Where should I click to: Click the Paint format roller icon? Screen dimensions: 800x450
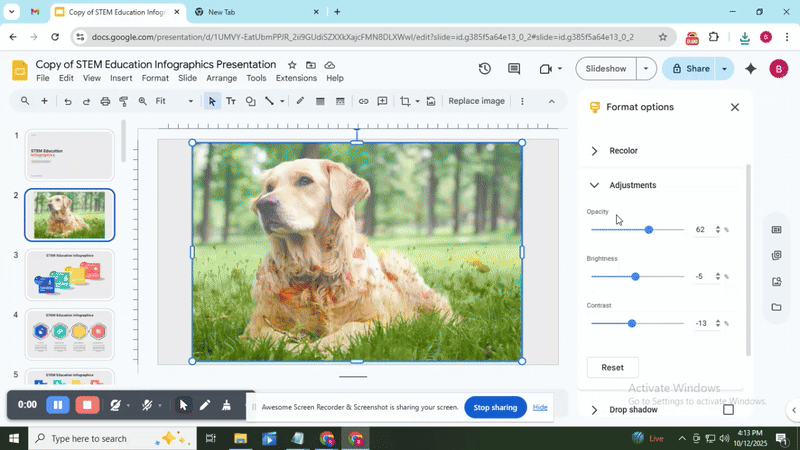coord(124,101)
